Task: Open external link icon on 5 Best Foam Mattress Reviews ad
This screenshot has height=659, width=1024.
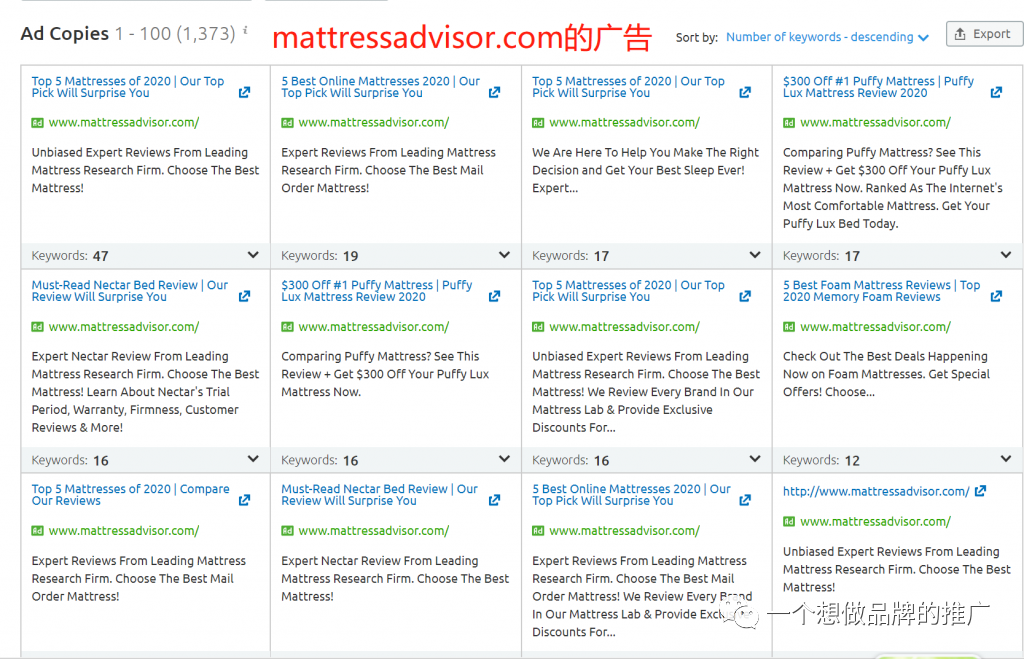Action: coord(996,297)
